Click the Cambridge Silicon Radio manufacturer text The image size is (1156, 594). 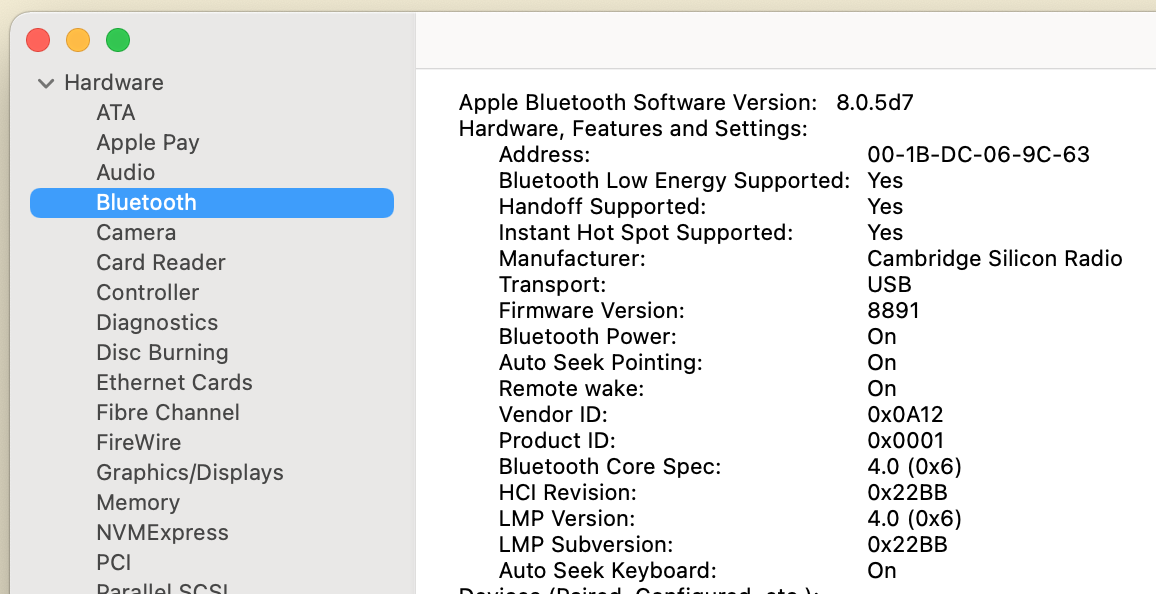[x=994, y=259]
